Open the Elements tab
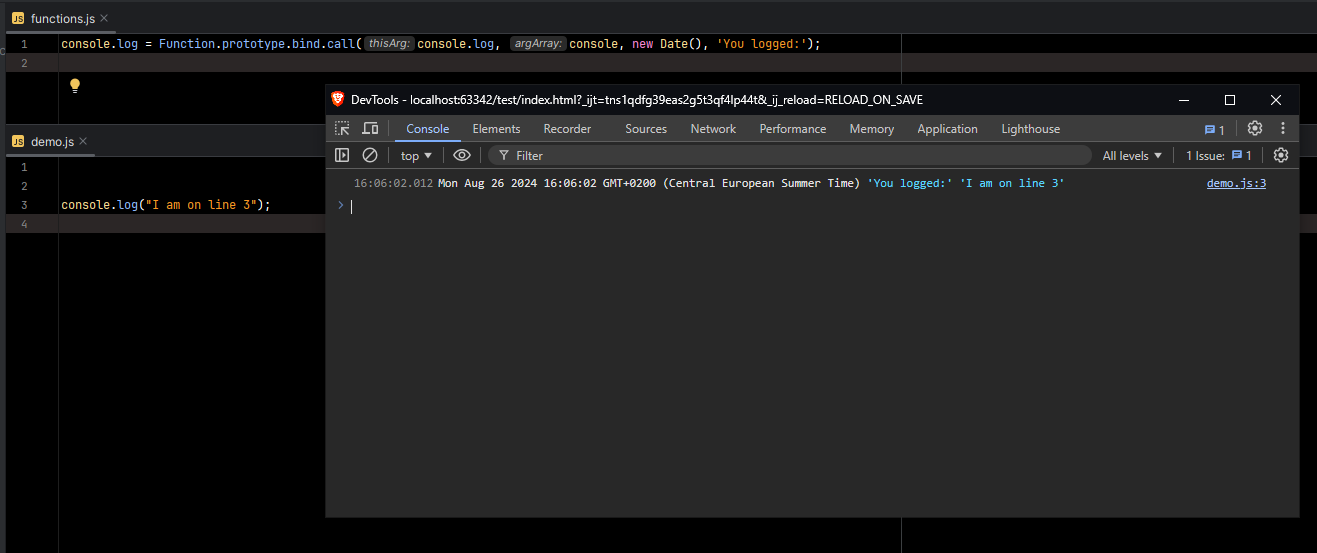This screenshot has height=553, width=1317. [496, 129]
